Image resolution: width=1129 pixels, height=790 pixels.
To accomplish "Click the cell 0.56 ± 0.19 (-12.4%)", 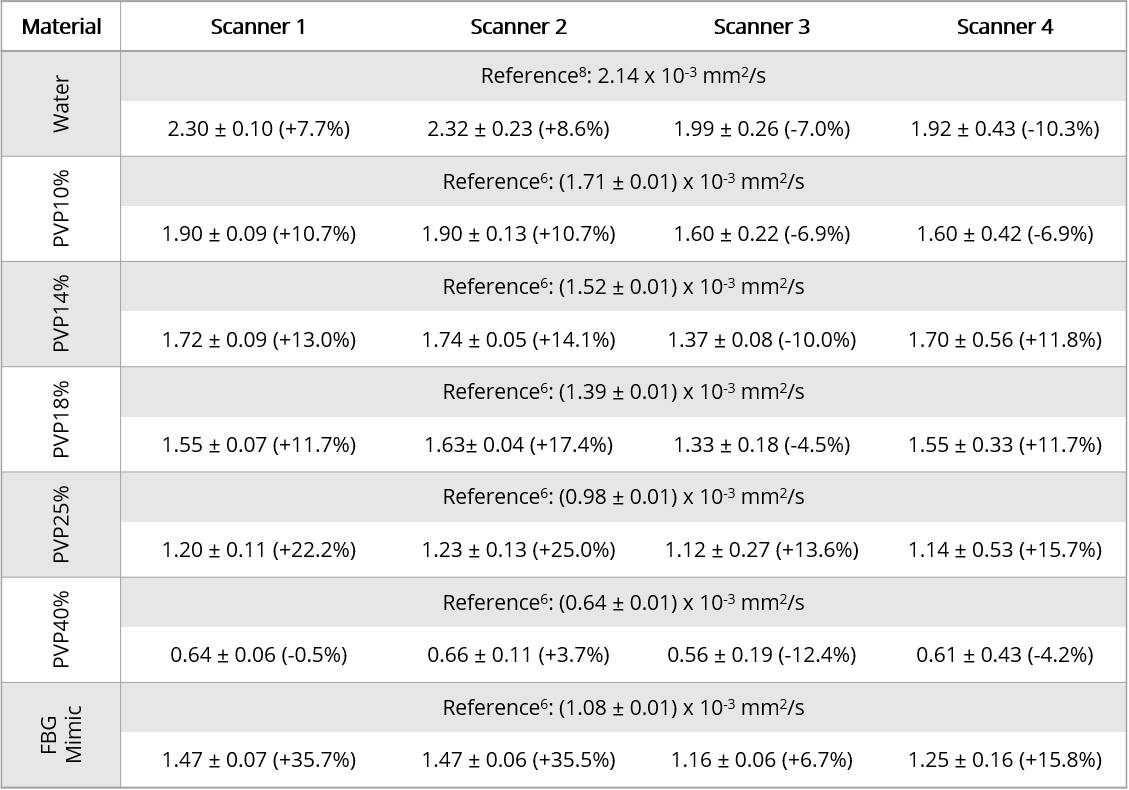I will pos(762,655).
